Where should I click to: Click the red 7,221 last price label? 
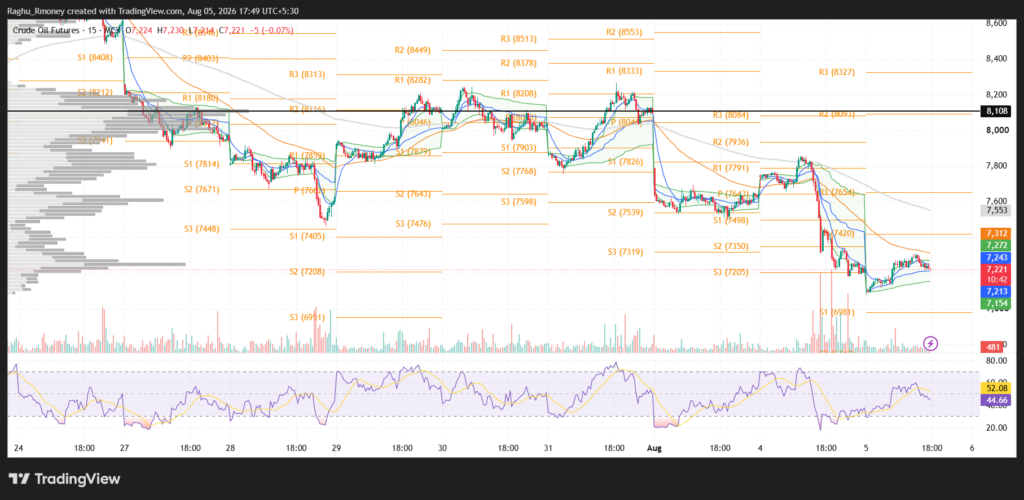(x=997, y=269)
